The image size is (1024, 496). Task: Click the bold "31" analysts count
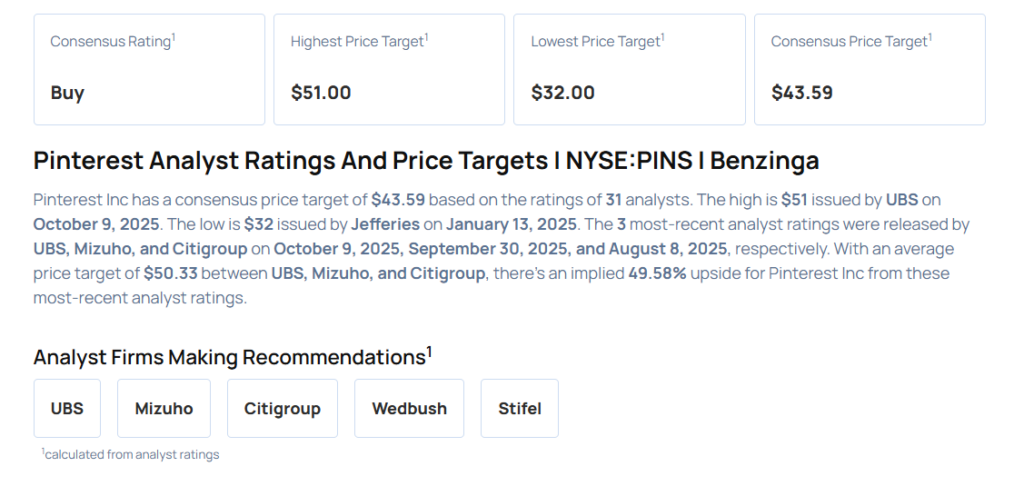[614, 199]
